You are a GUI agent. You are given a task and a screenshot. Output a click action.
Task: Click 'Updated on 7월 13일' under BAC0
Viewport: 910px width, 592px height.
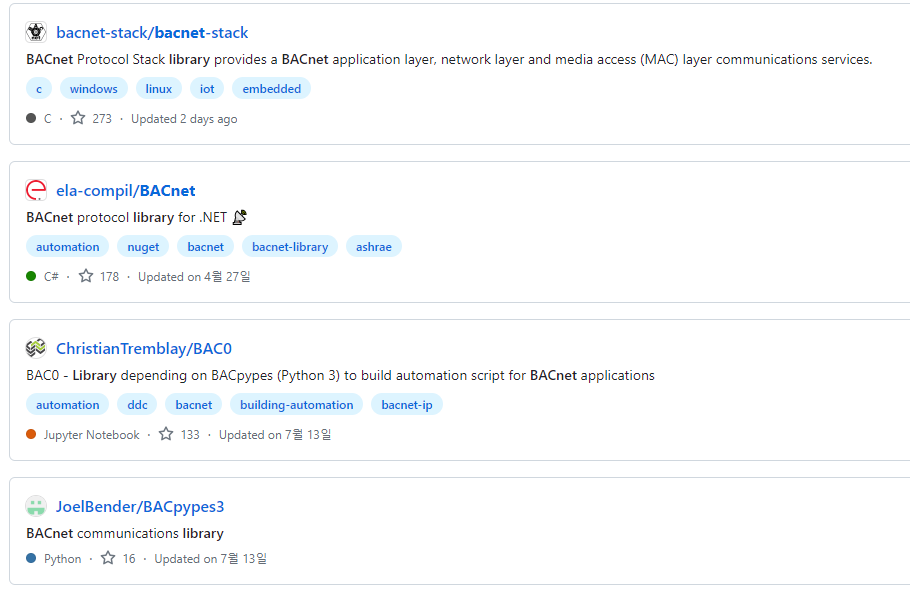(x=275, y=435)
